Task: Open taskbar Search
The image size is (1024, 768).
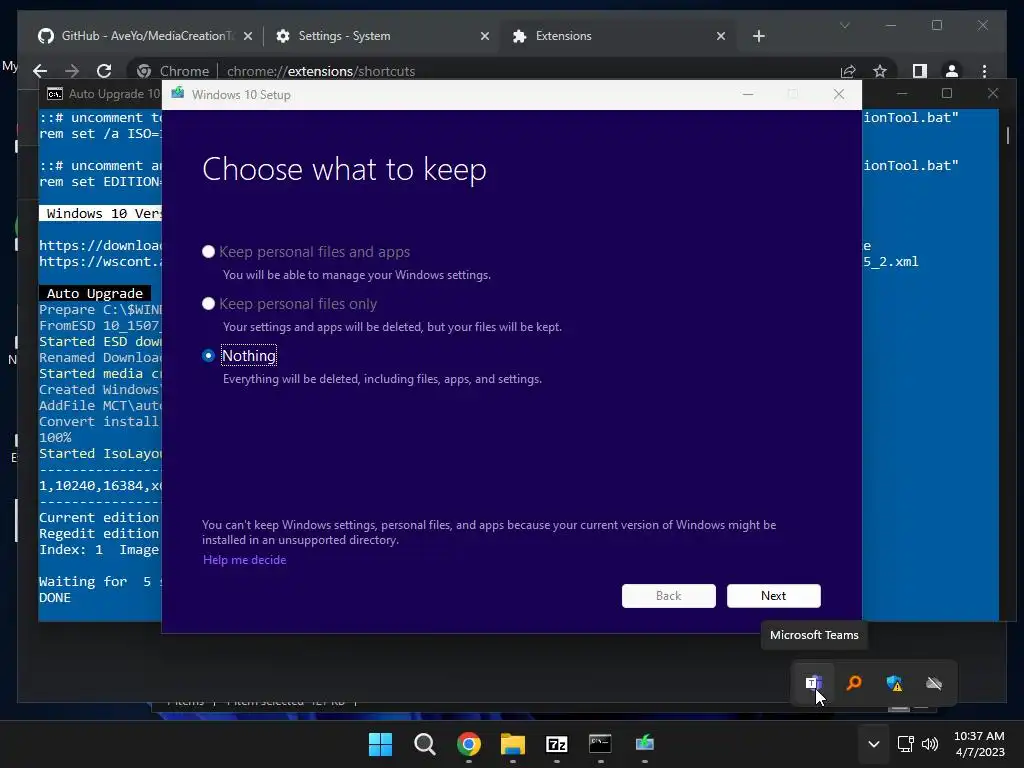Action: coord(424,744)
